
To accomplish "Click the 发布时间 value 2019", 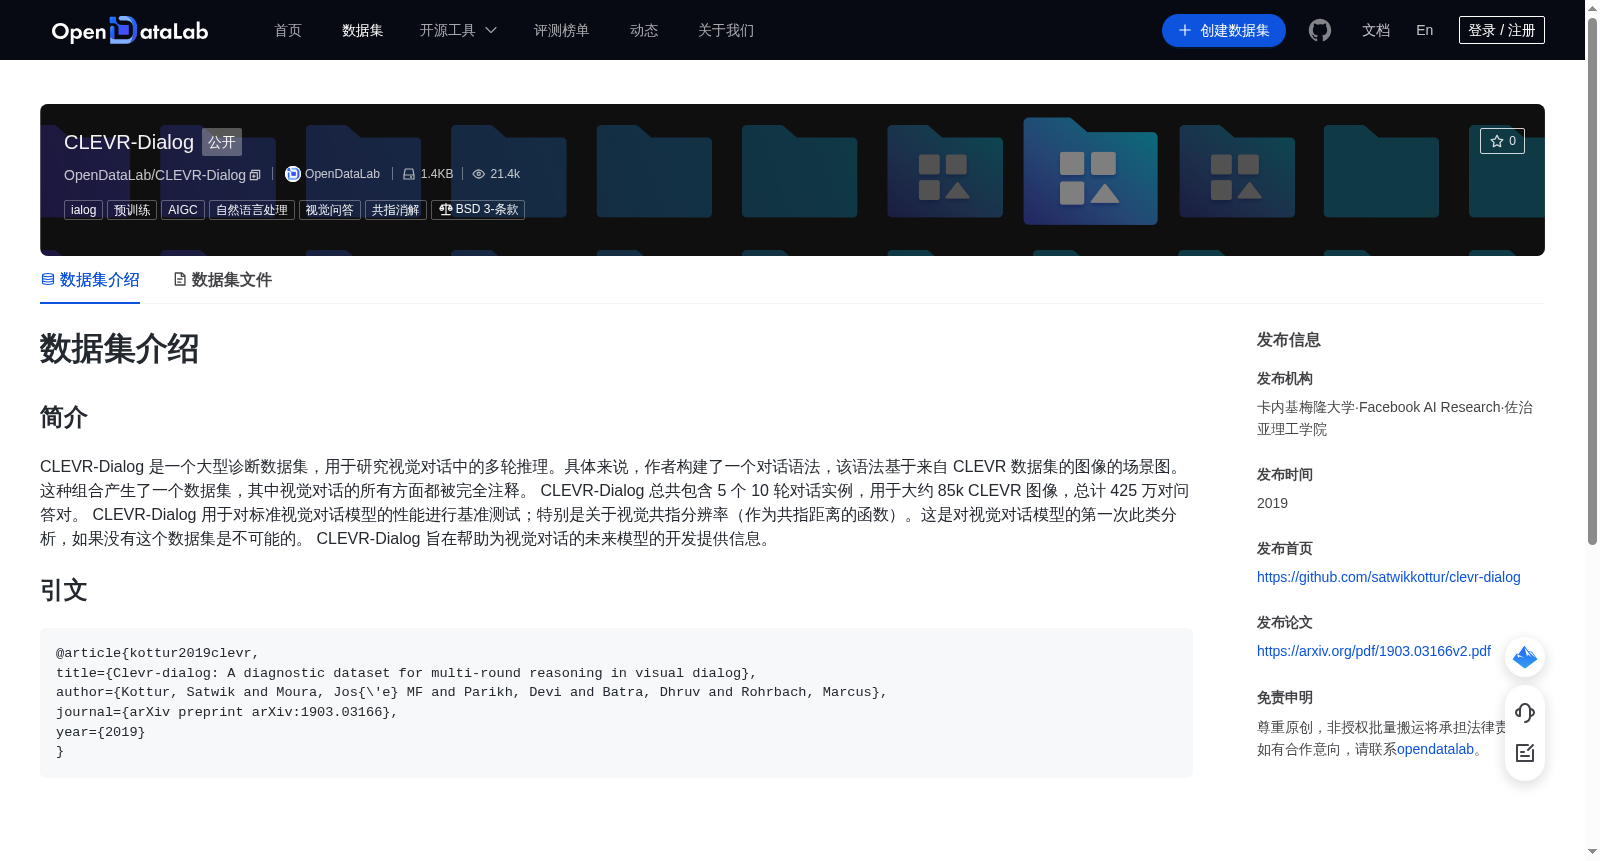I will [x=1272, y=503].
